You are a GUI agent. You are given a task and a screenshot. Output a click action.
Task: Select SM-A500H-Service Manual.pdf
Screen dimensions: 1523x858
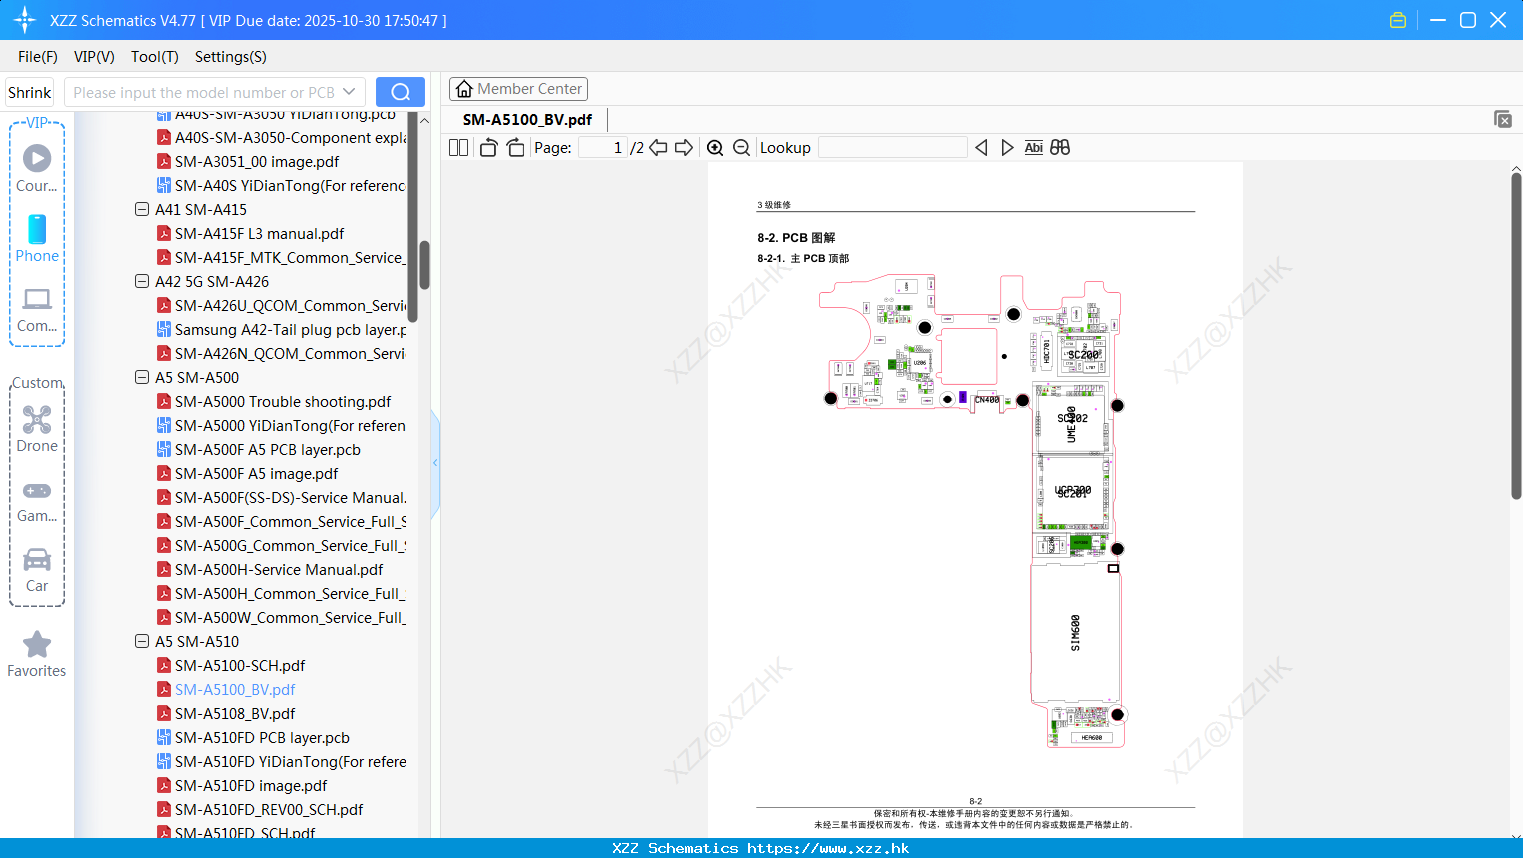(x=279, y=570)
